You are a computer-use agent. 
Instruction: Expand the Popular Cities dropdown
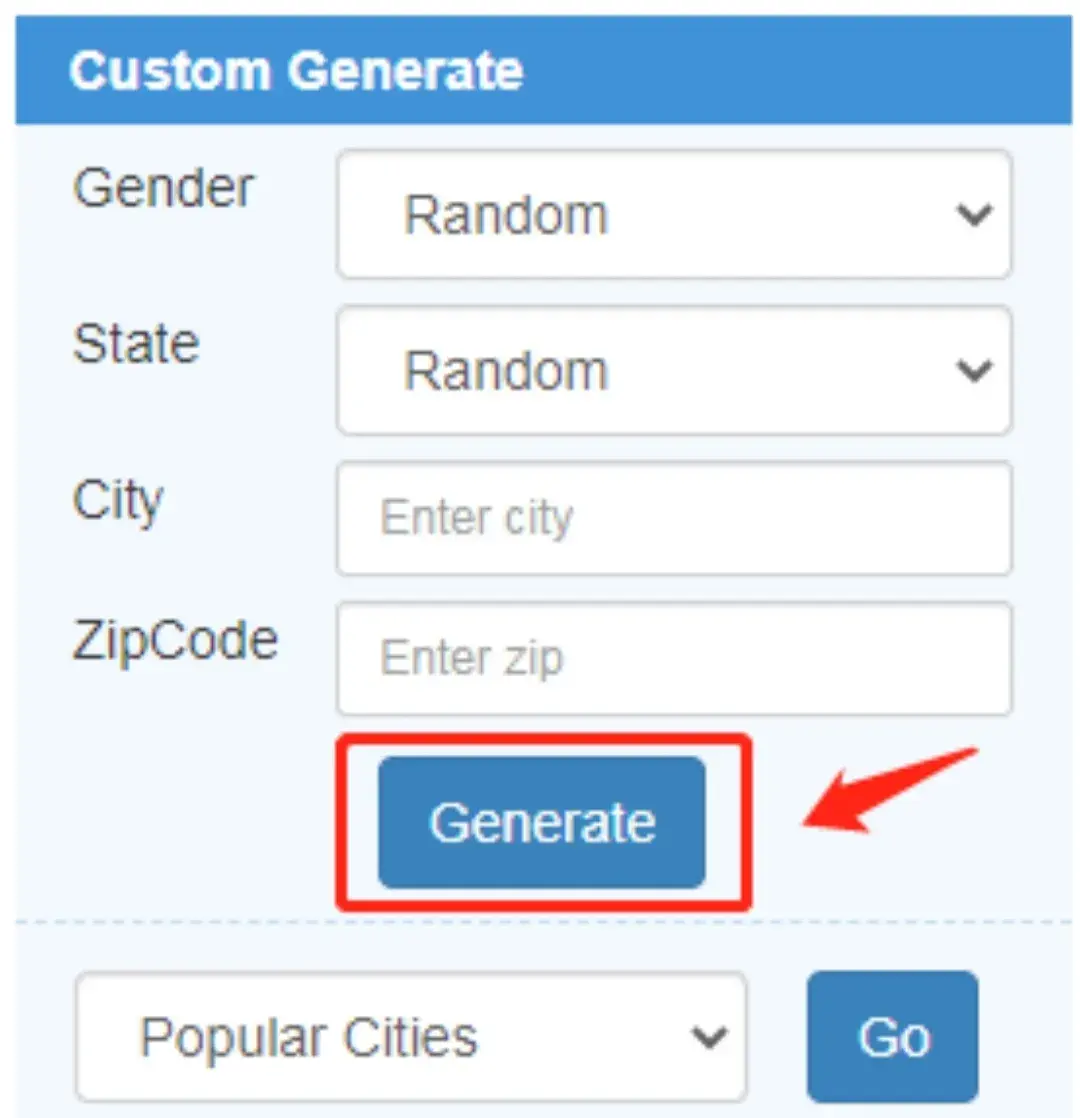pyautogui.click(x=411, y=1037)
